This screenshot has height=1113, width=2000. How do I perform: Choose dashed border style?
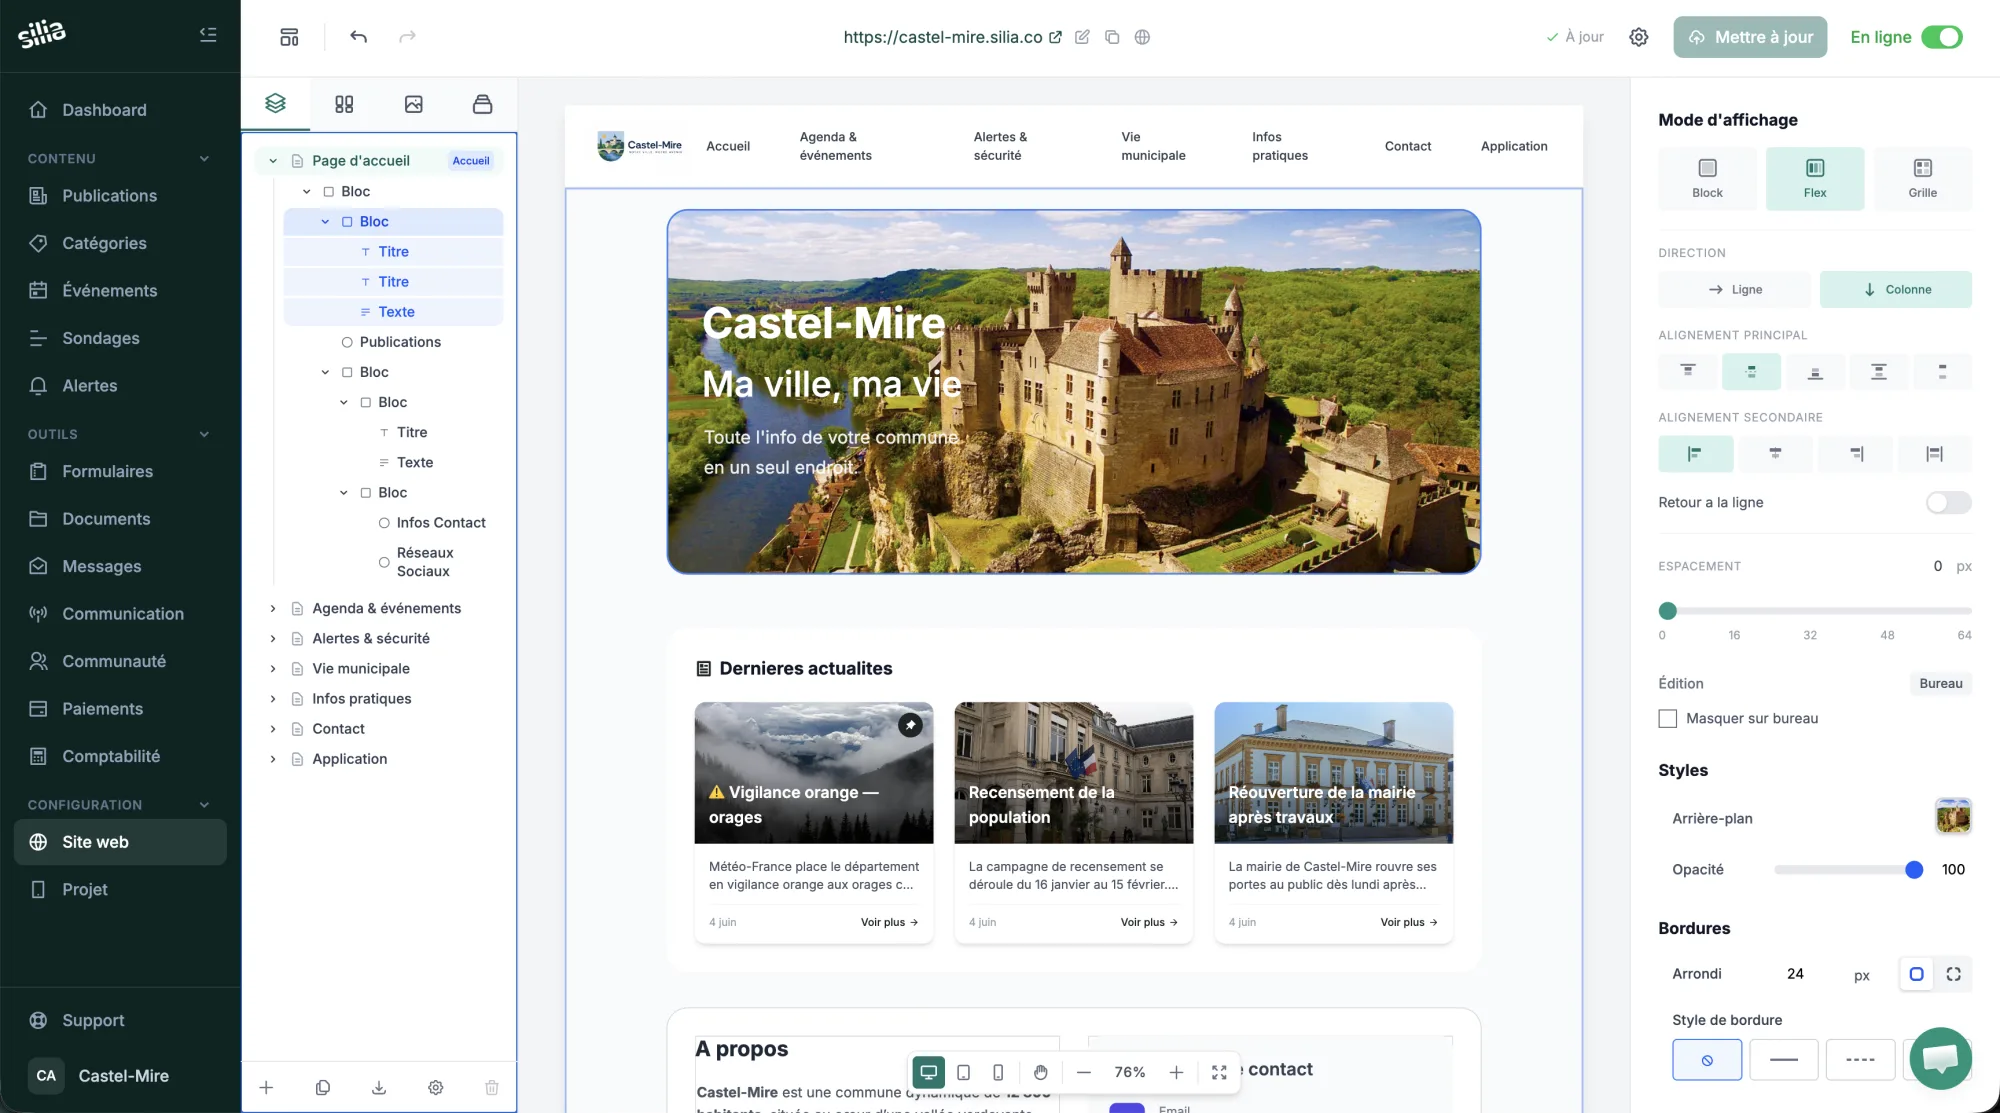point(1860,1060)
